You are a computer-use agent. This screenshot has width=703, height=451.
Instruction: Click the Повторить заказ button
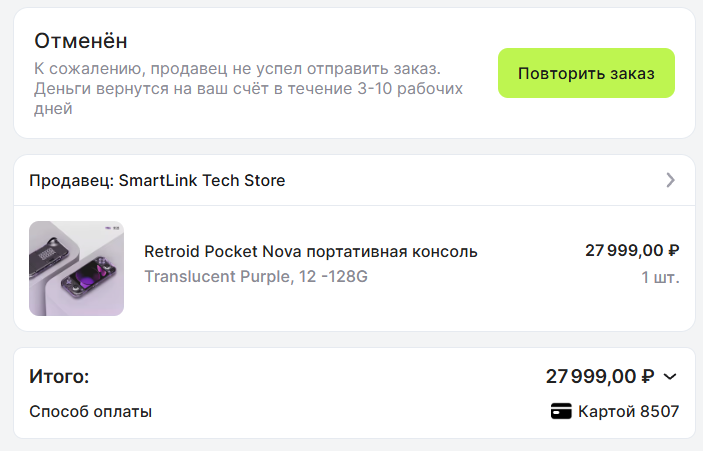pyautogui.click(x=586, y=73)
